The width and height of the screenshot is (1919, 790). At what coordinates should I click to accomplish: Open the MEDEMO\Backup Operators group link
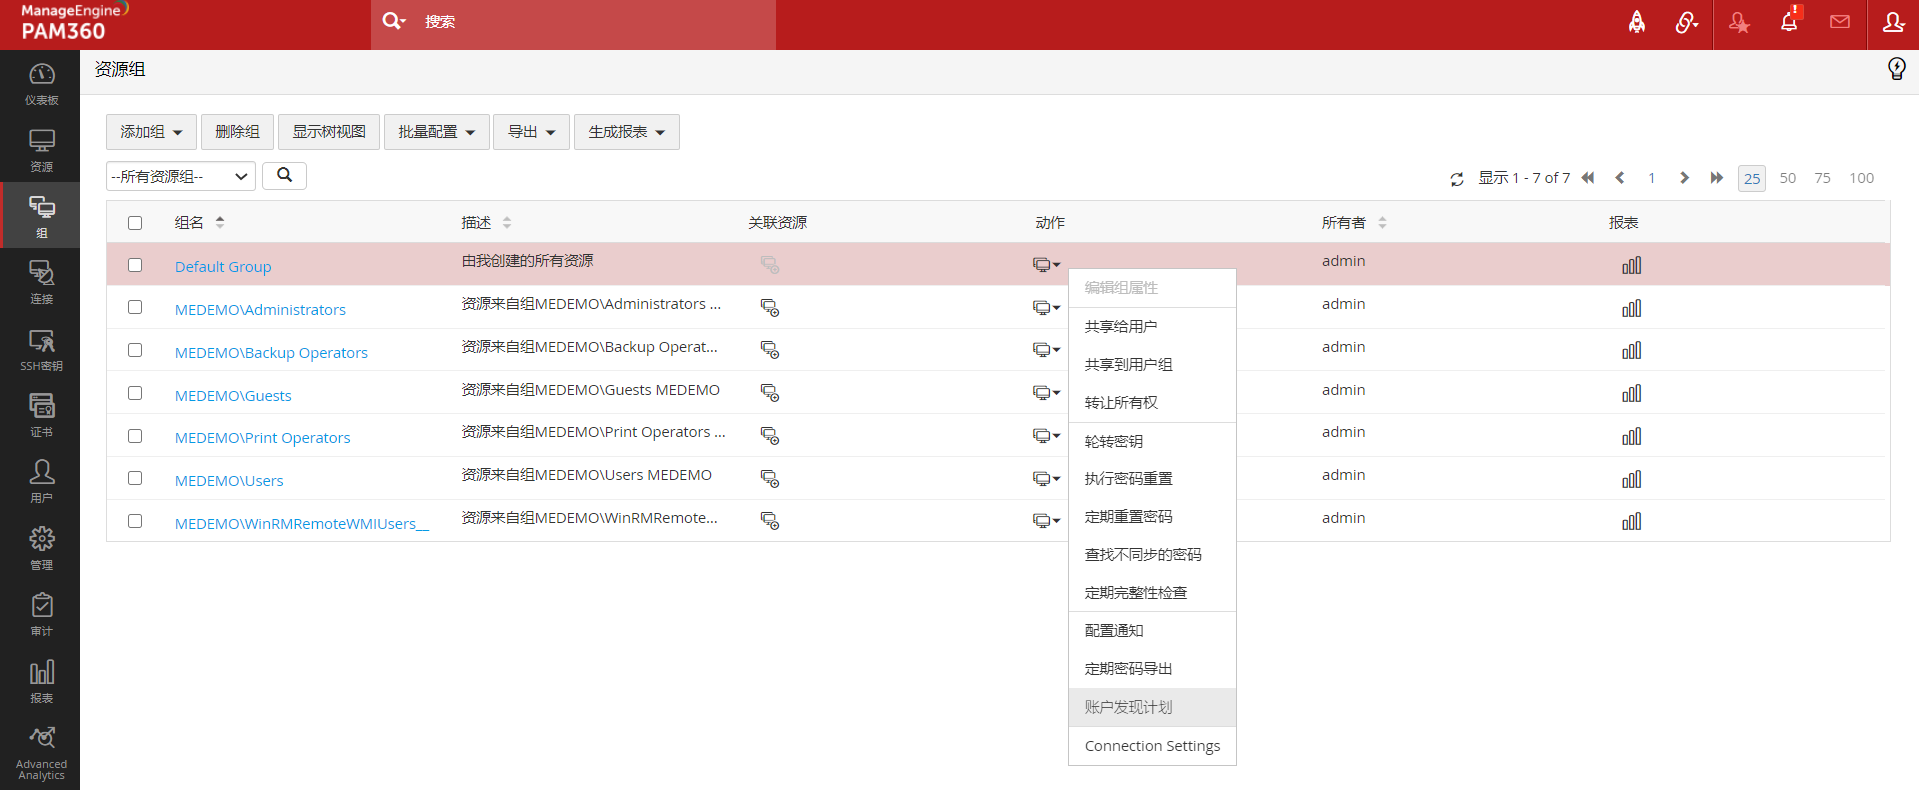point(271,353)
